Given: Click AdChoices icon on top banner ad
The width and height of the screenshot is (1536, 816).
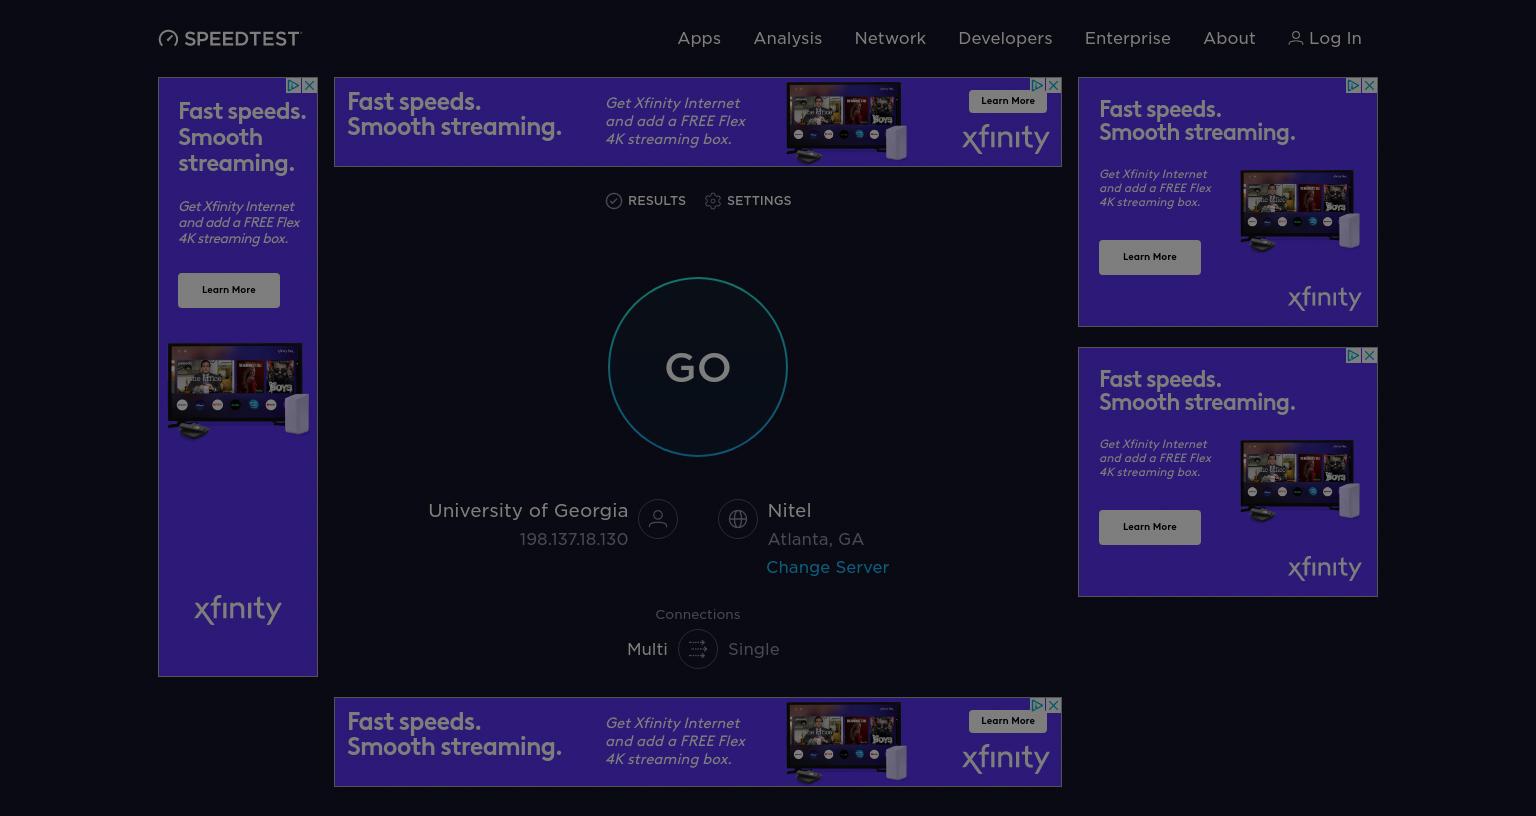Looking at the screenshot, I should coord(1038,86).
